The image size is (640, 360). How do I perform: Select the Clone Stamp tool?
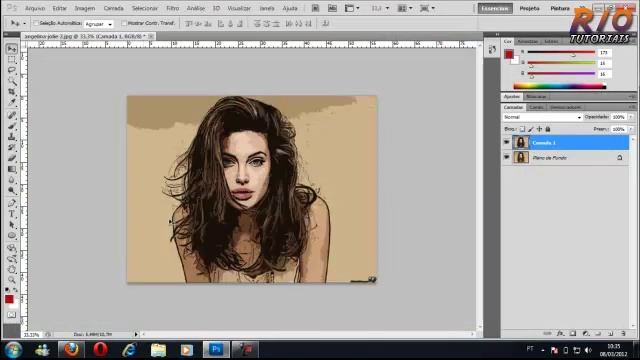(x=12, y=137)
